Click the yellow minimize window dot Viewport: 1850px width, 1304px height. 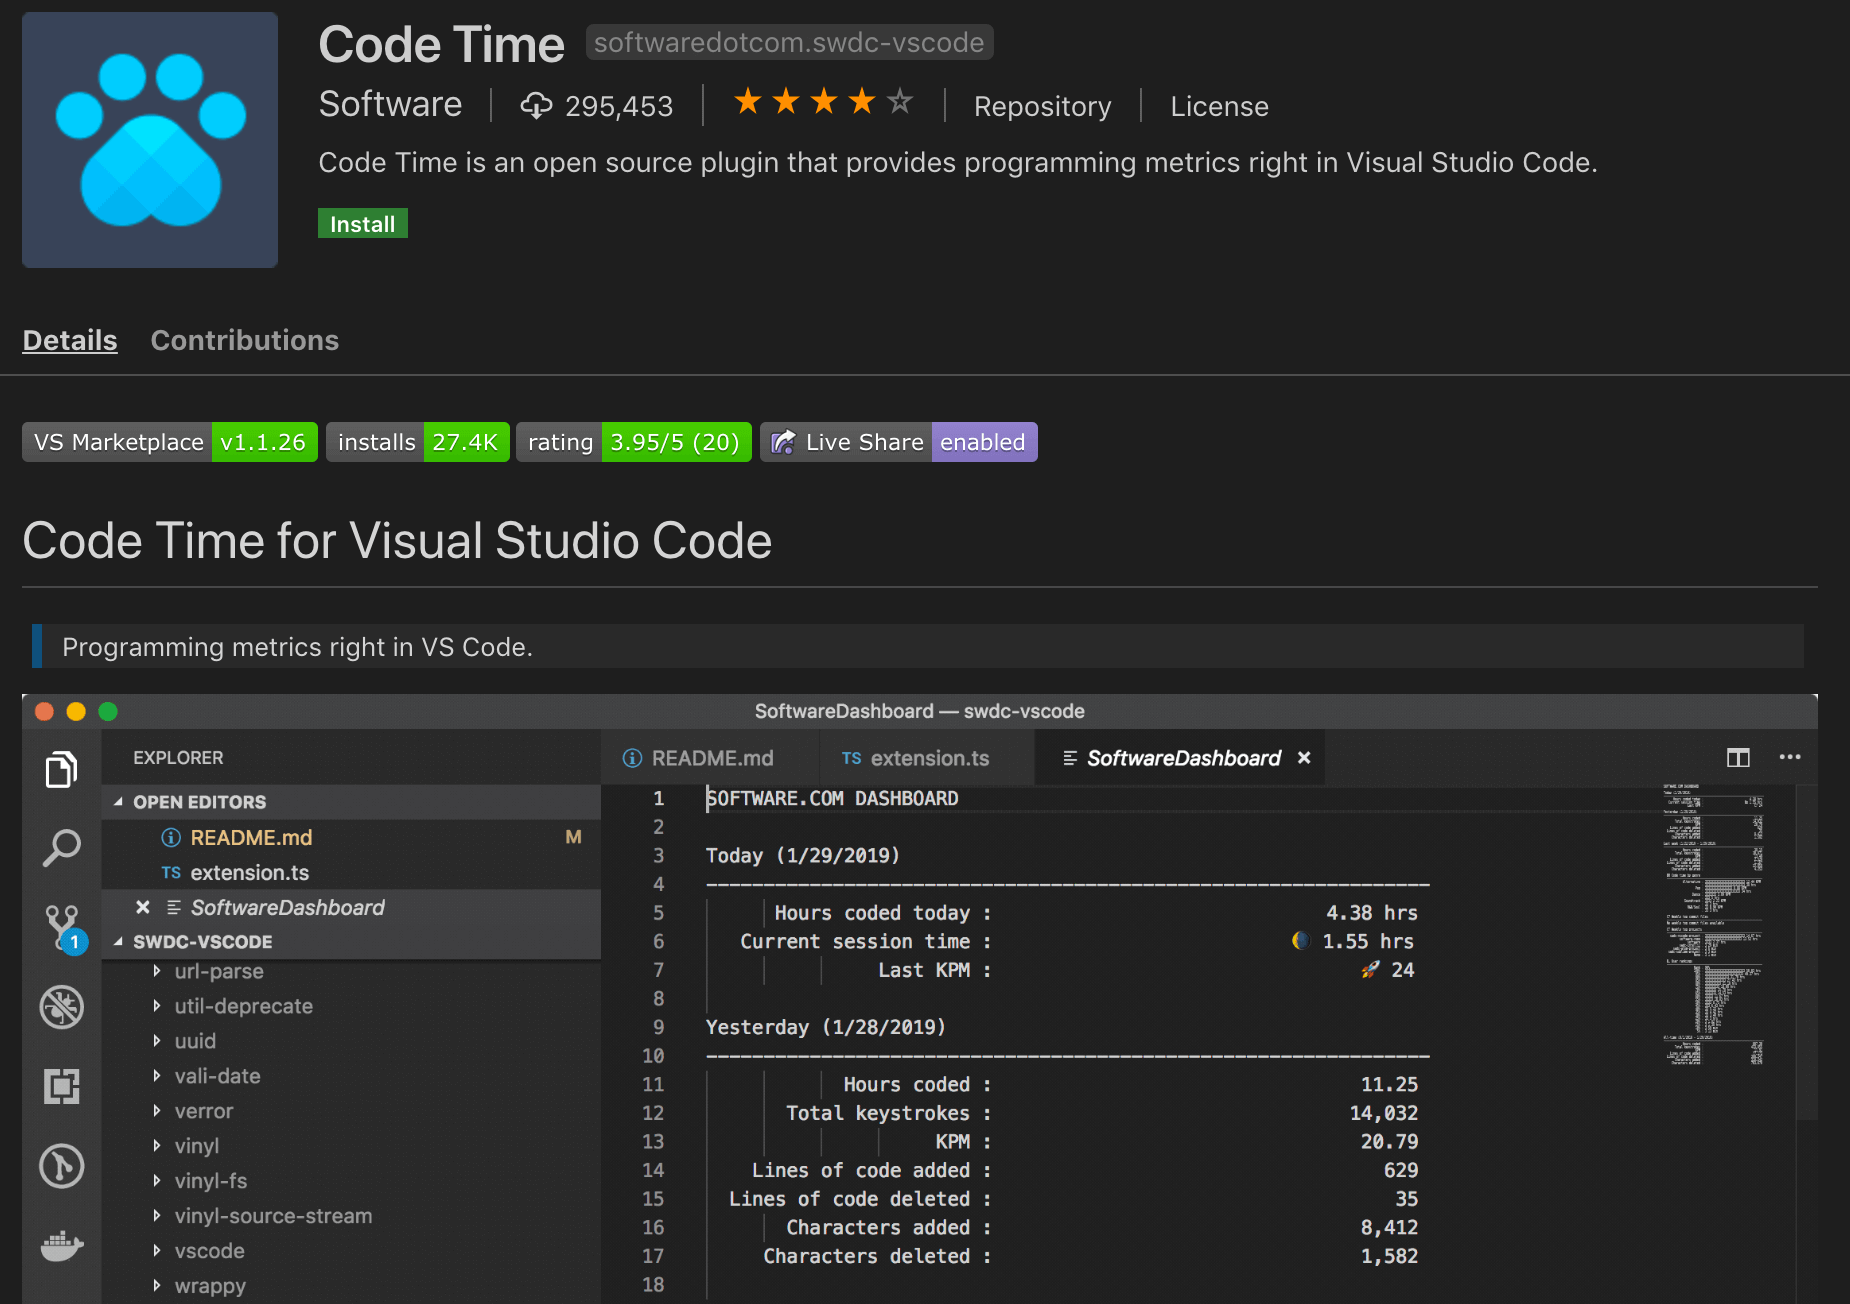click(76, 711)
